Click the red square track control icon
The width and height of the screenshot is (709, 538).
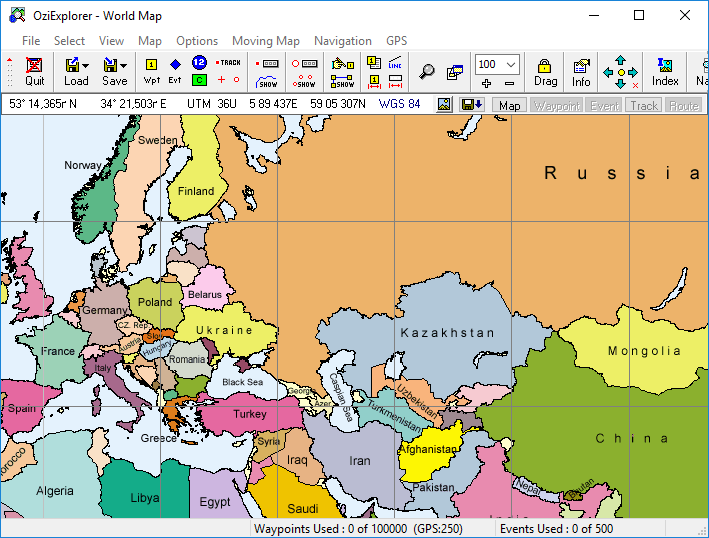(267, 64)
